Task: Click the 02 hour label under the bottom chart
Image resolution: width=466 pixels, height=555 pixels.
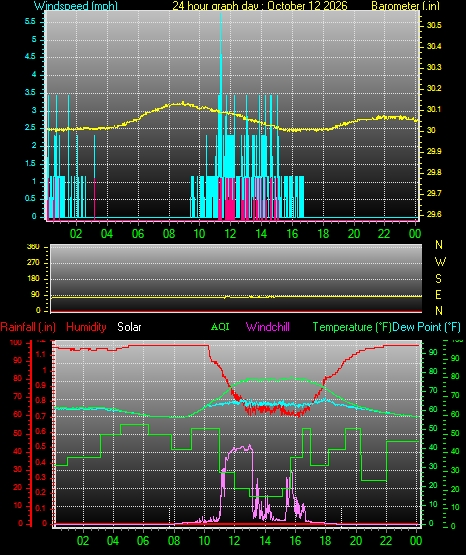Action: pyautogui.click(x=82, y=541)
